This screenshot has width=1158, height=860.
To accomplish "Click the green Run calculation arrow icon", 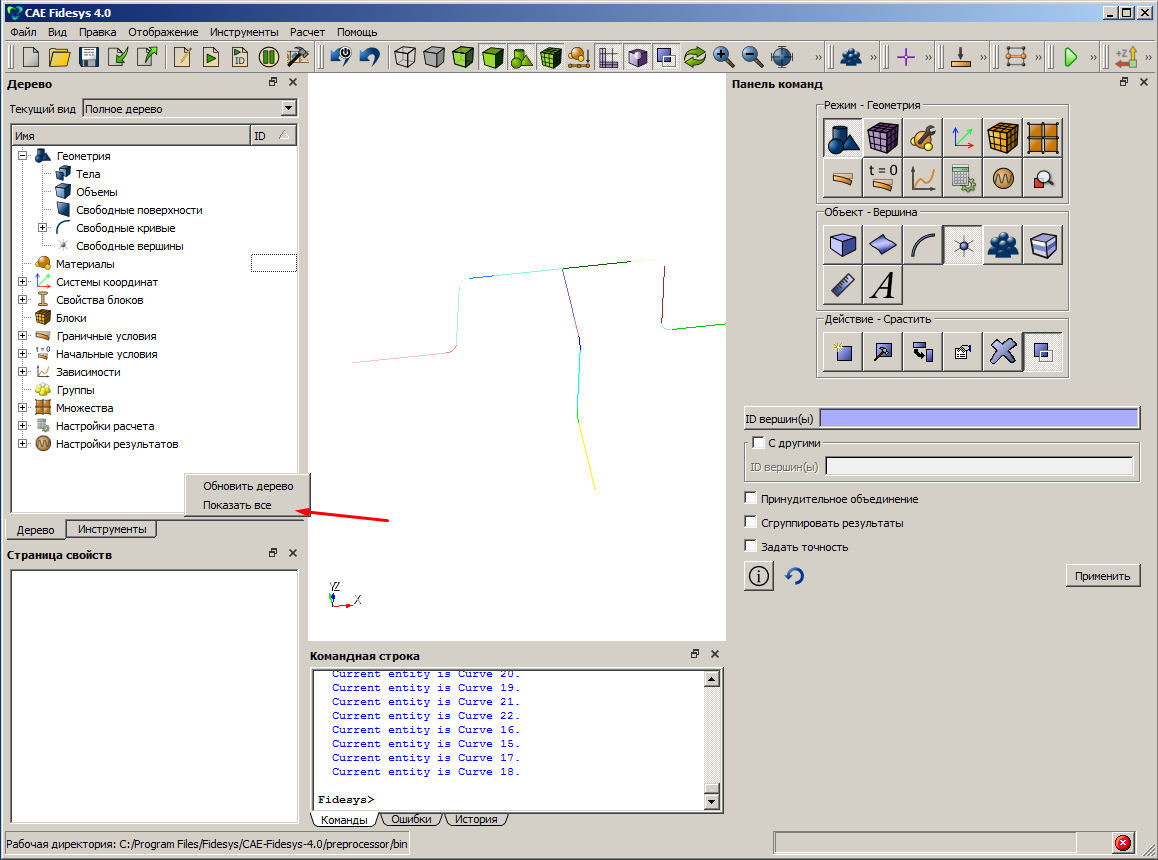I will (1070, 57).
